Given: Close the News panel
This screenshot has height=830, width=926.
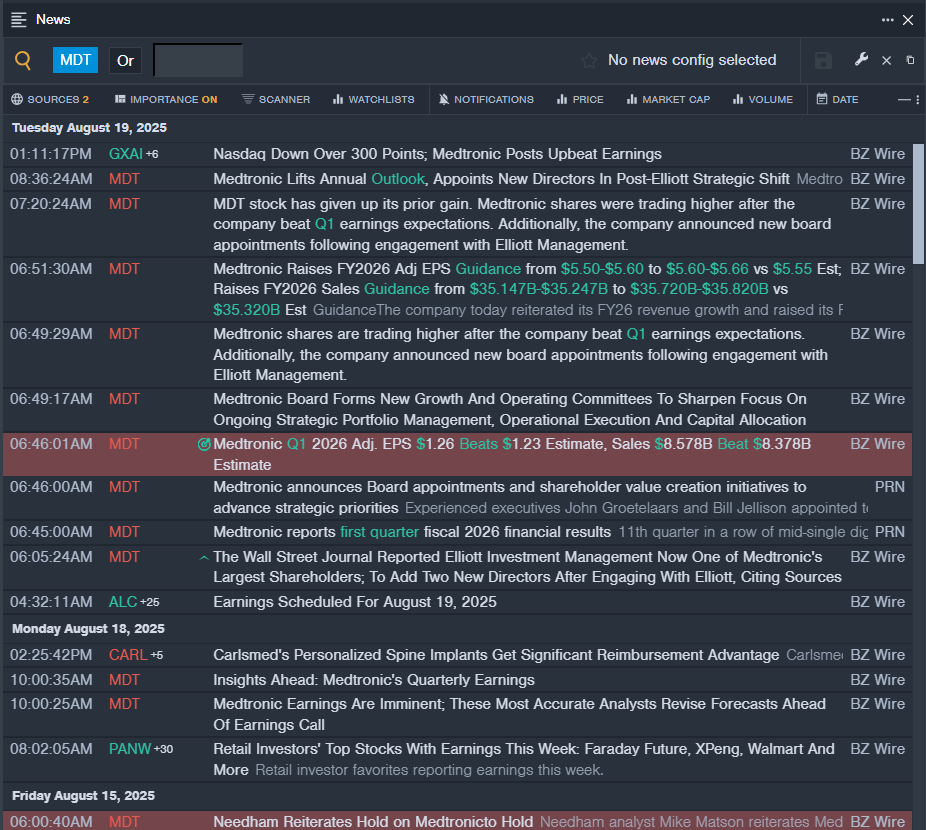Looking at the screenshot, I should 908,20.
